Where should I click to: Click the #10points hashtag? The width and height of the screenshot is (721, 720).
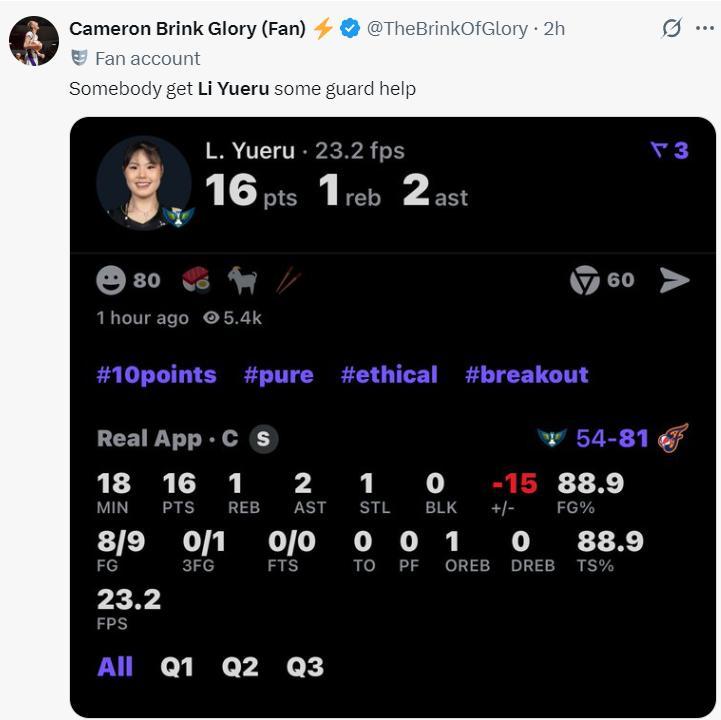[x=156, y=375]
